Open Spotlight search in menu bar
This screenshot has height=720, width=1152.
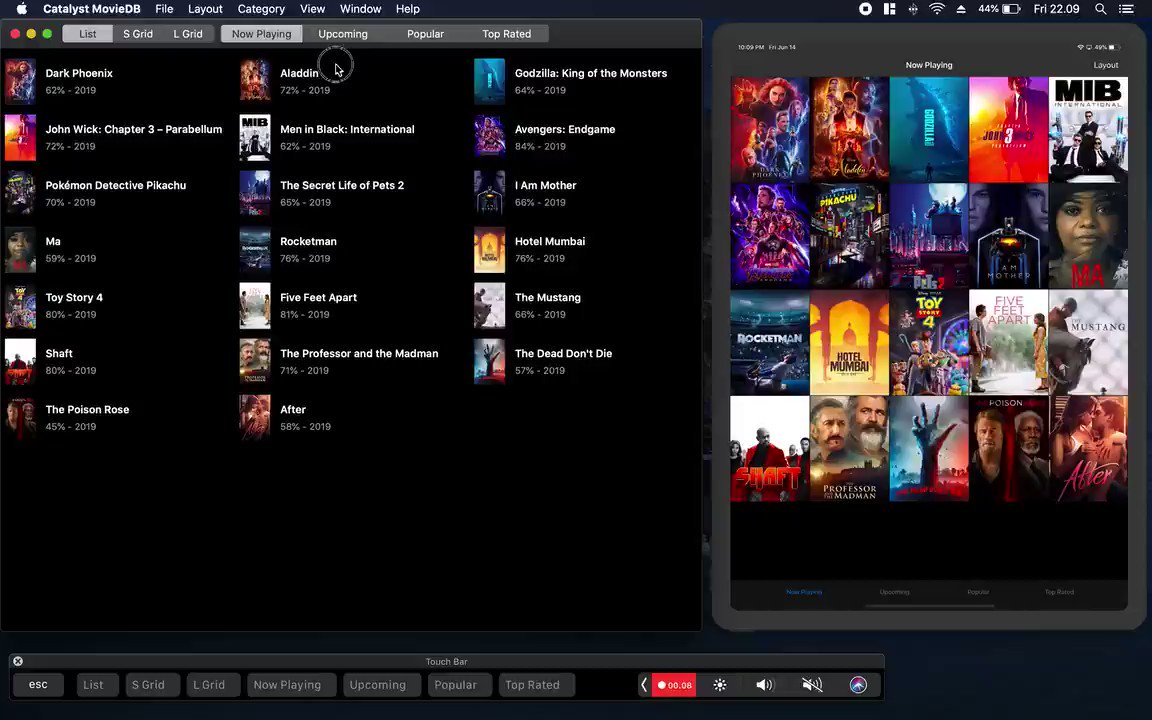point(1100,9)
